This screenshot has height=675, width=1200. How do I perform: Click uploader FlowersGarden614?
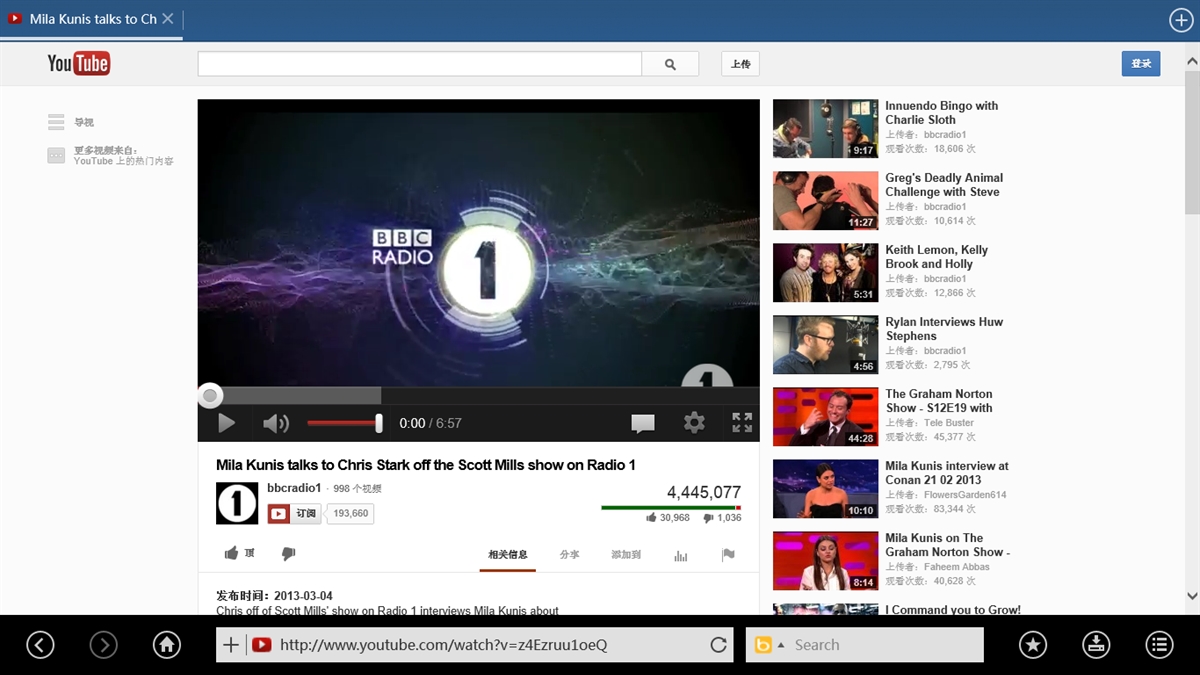tap(965, 495)
